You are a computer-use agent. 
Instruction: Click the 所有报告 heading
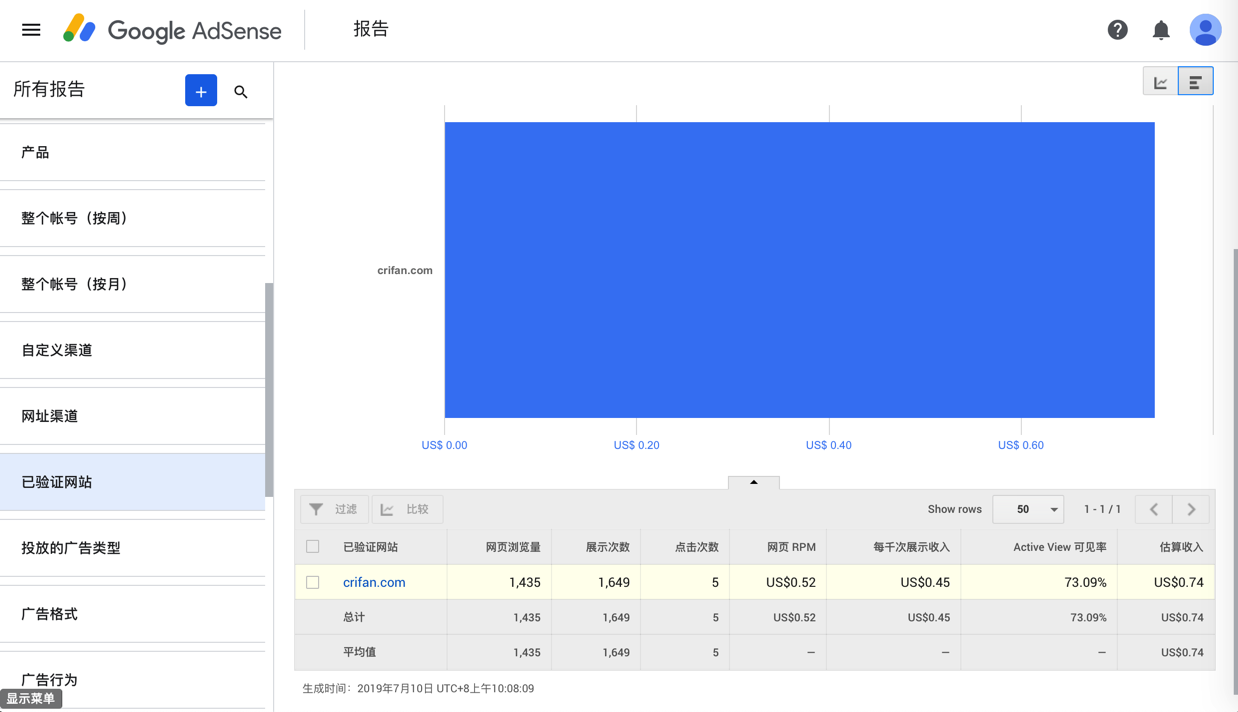49,89
